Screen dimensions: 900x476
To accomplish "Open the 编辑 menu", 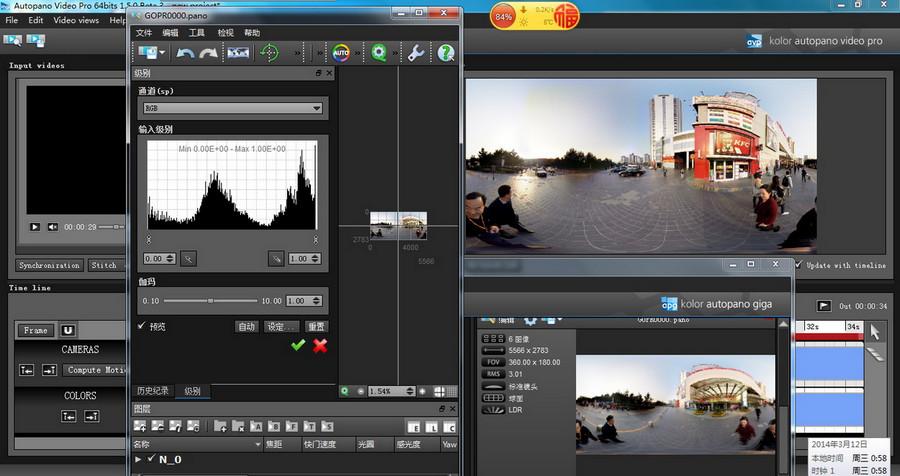I will click(170, 33).
